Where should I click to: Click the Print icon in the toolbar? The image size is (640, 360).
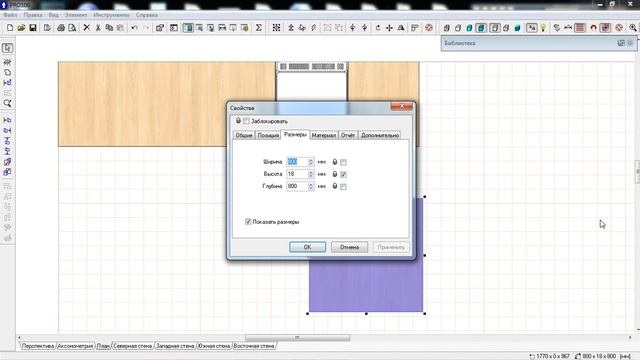[x=61, y=28]
